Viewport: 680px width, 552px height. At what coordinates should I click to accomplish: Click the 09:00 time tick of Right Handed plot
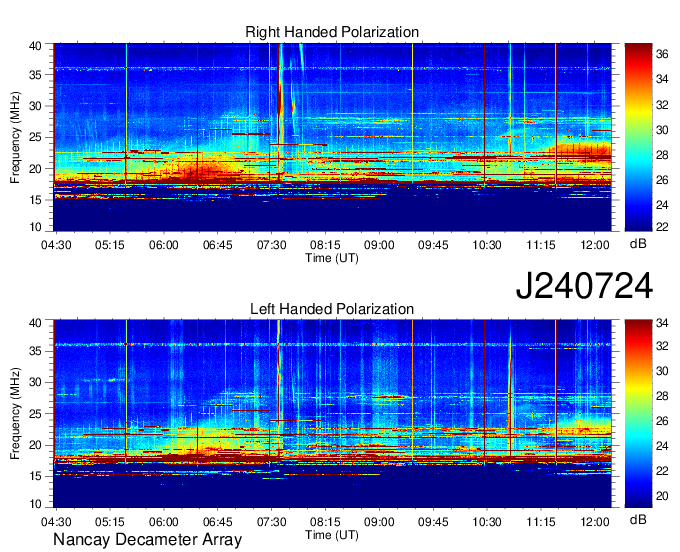click(x=379, y=245)
